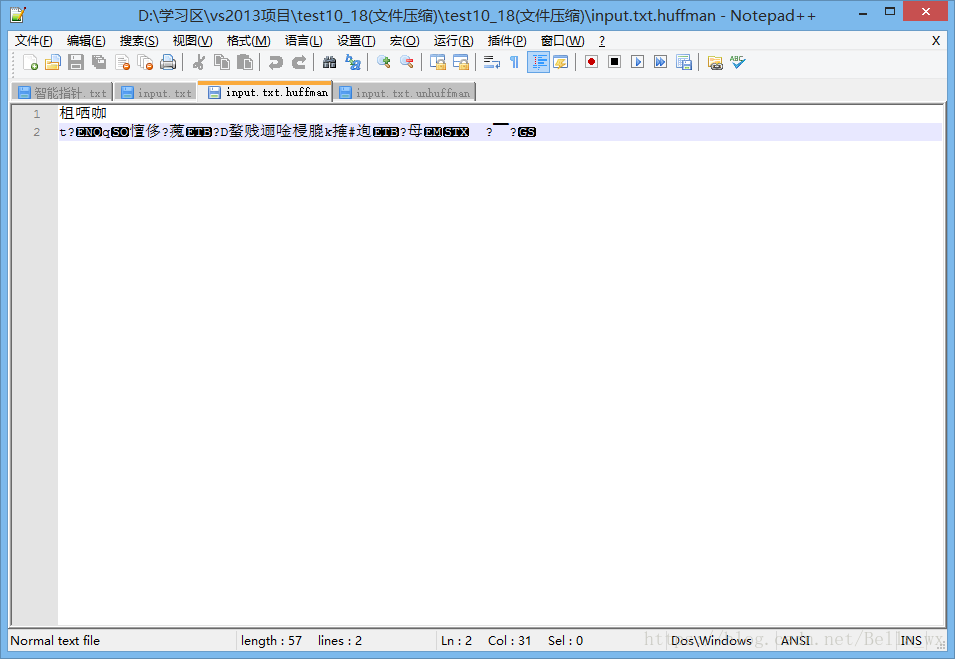Create a new file with the New icon

tap(30, 62)
